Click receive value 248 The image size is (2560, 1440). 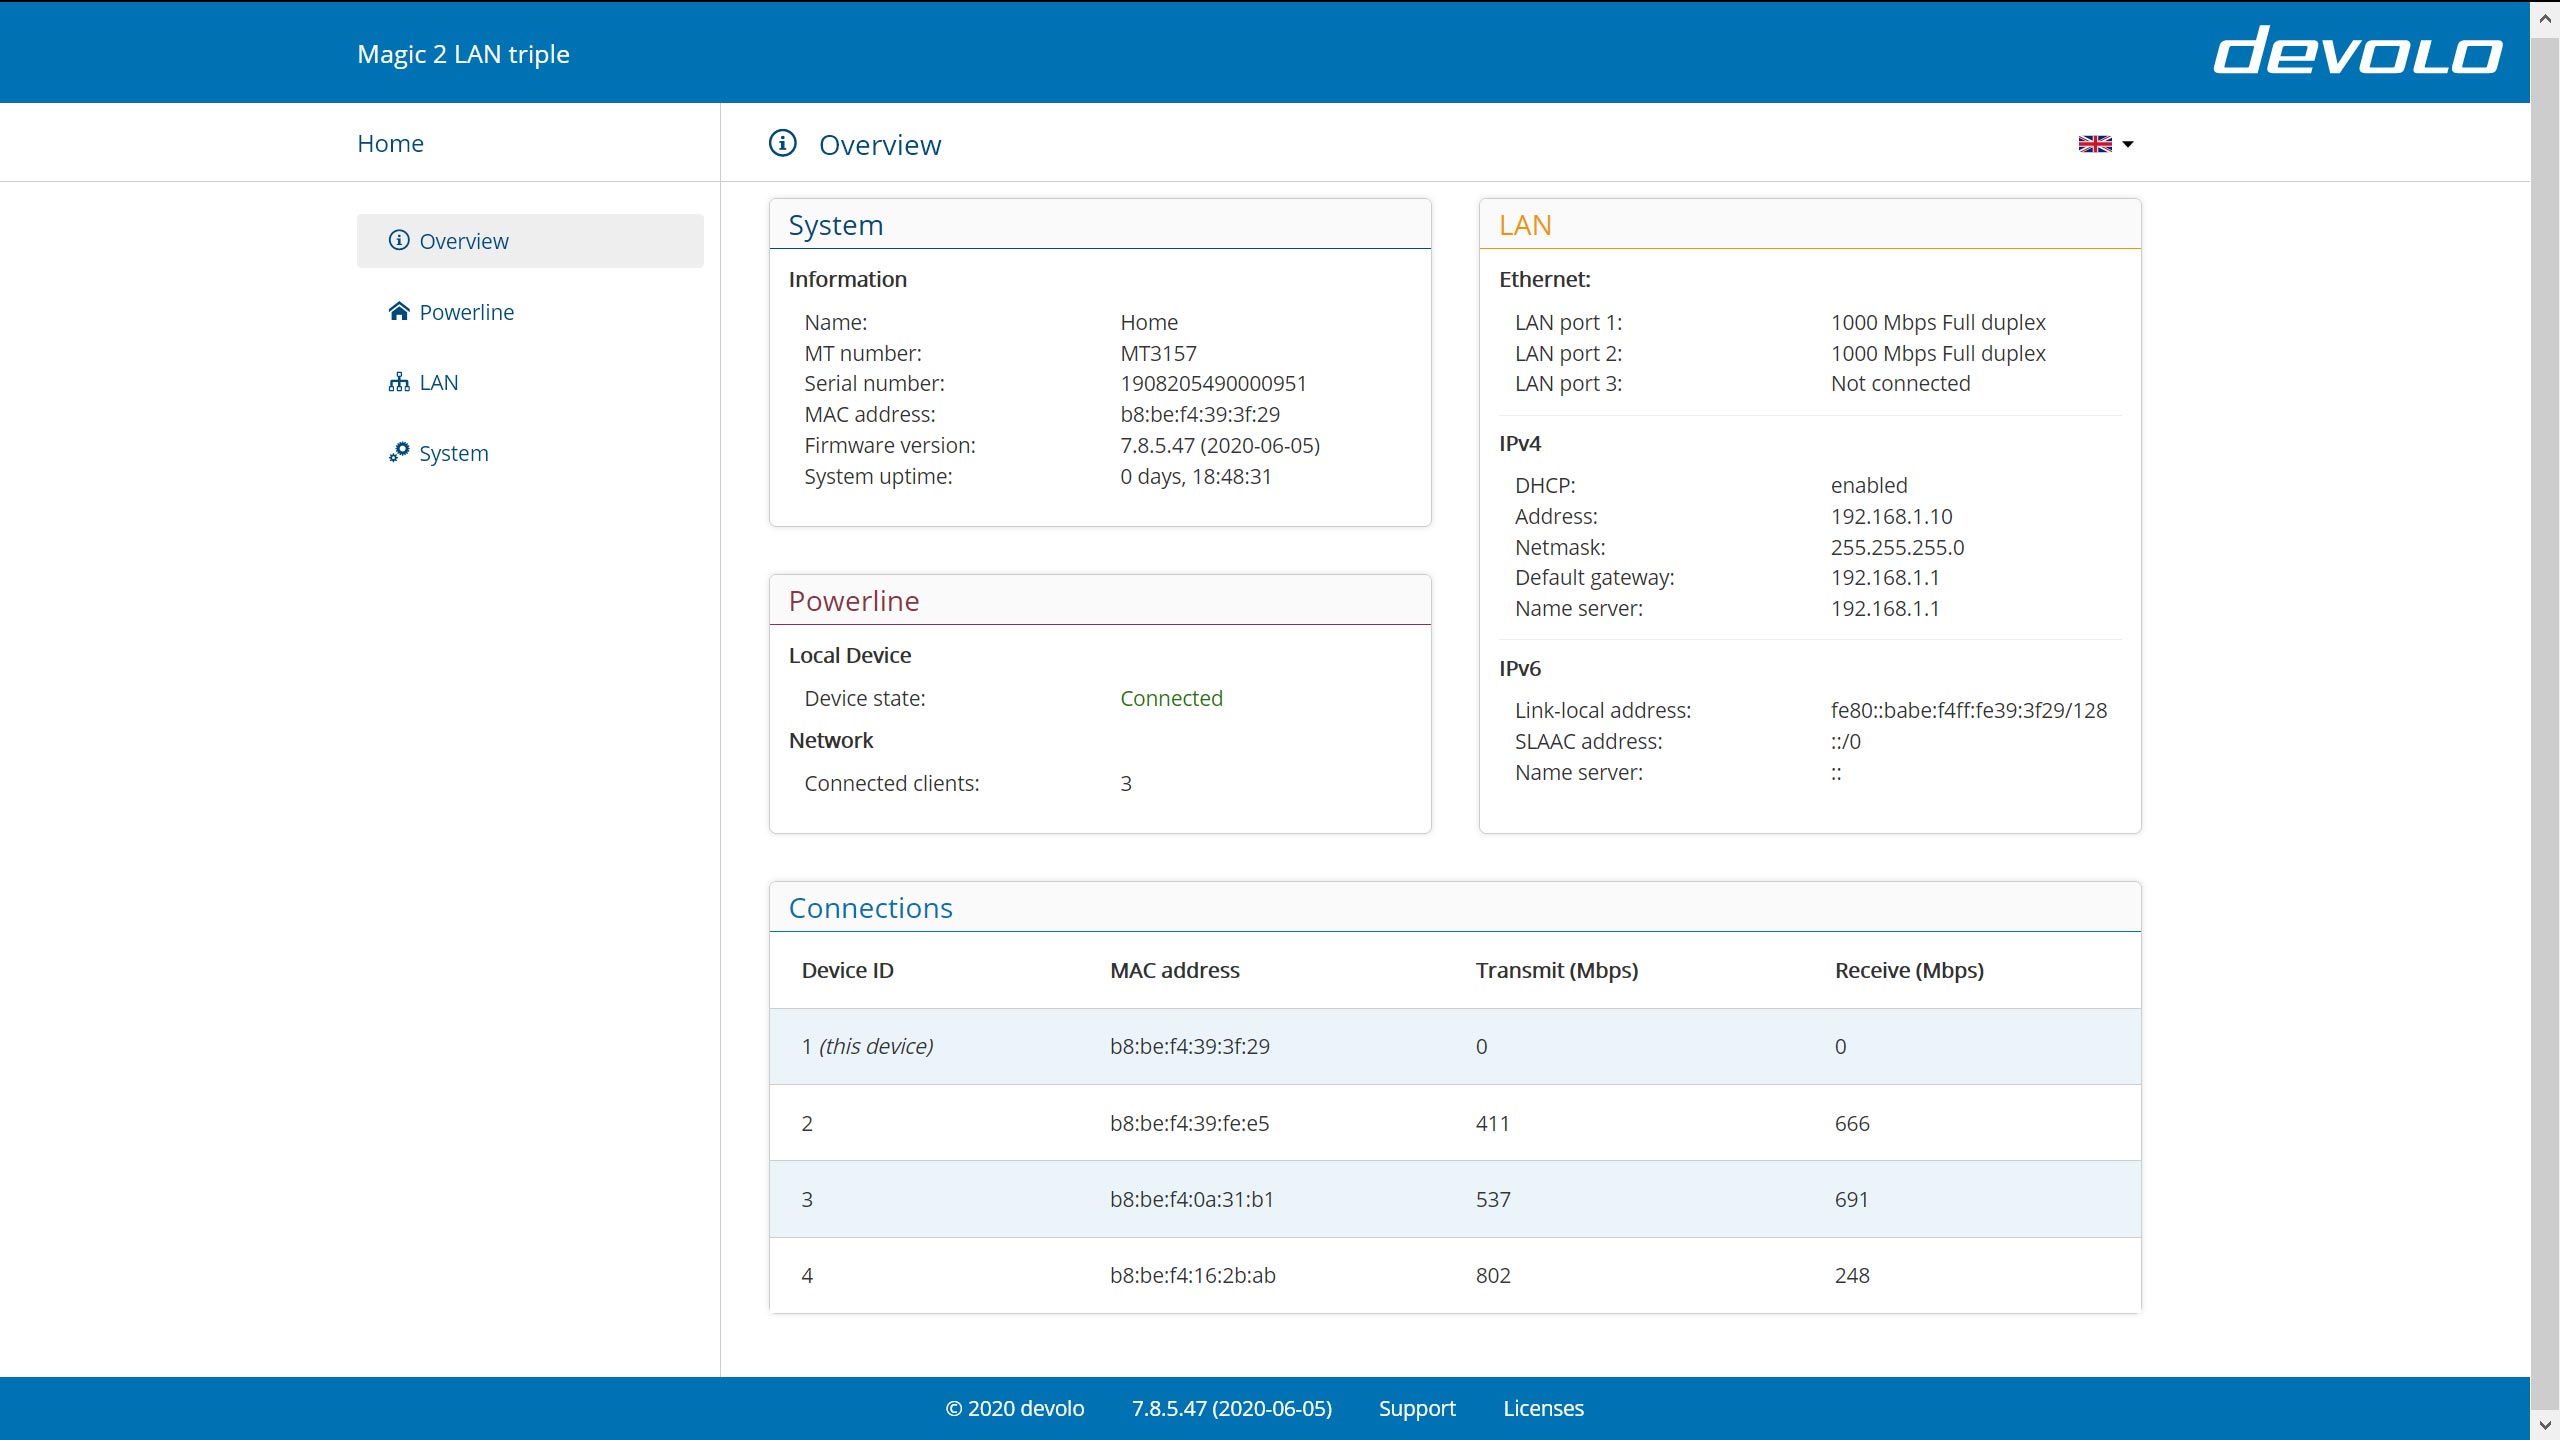(1852, 1275)
